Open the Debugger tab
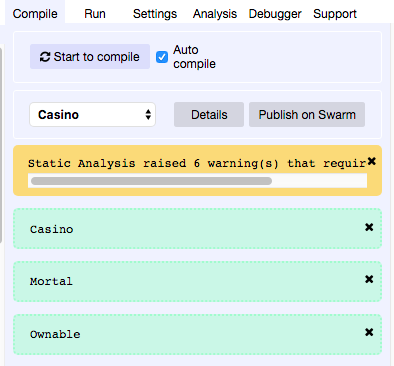 point(275,14)
